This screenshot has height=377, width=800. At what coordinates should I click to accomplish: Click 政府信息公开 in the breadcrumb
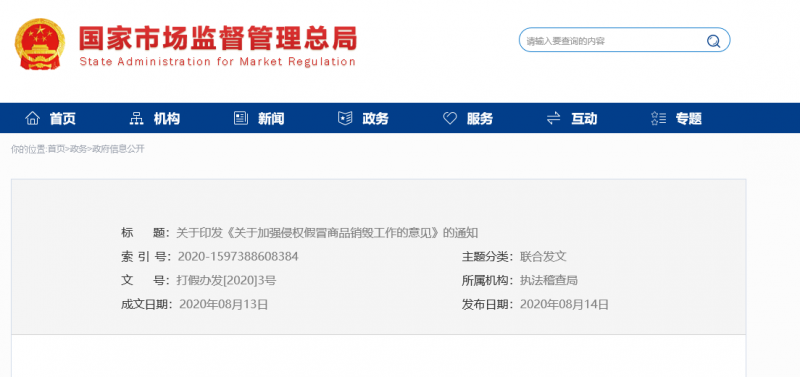point(118,149)
